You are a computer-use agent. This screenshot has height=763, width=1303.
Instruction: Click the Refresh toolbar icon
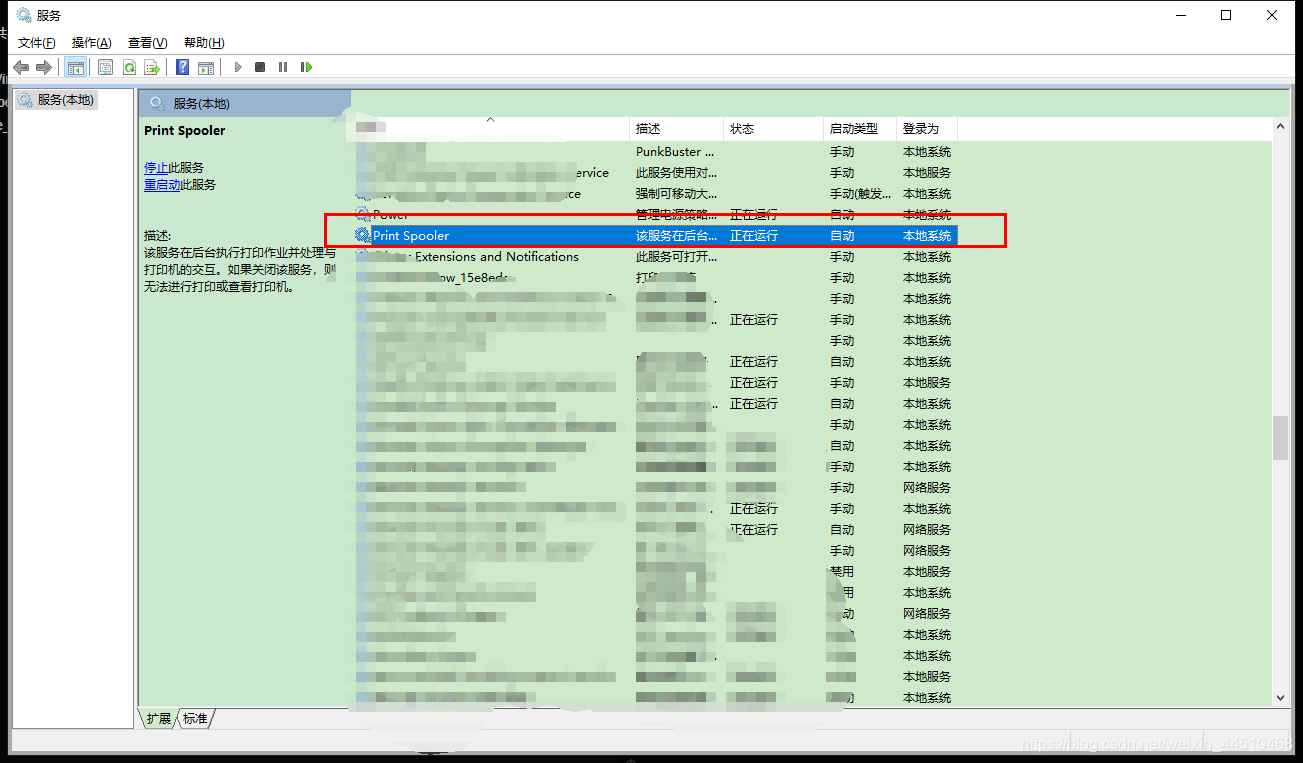129,67
